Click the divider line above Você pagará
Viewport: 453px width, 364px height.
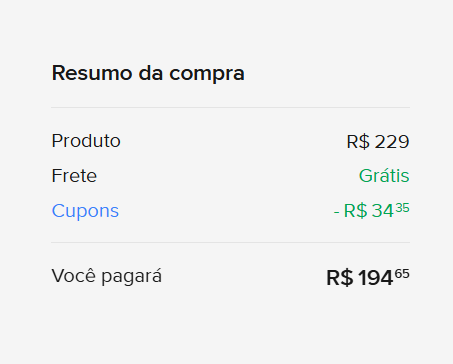pyautogui.click(x=230, y=242)
